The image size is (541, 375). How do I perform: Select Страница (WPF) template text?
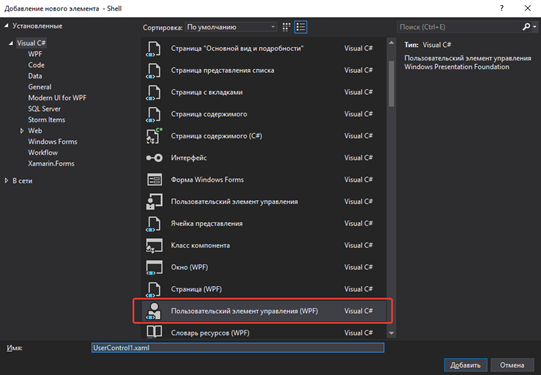[x=196, y=289]
